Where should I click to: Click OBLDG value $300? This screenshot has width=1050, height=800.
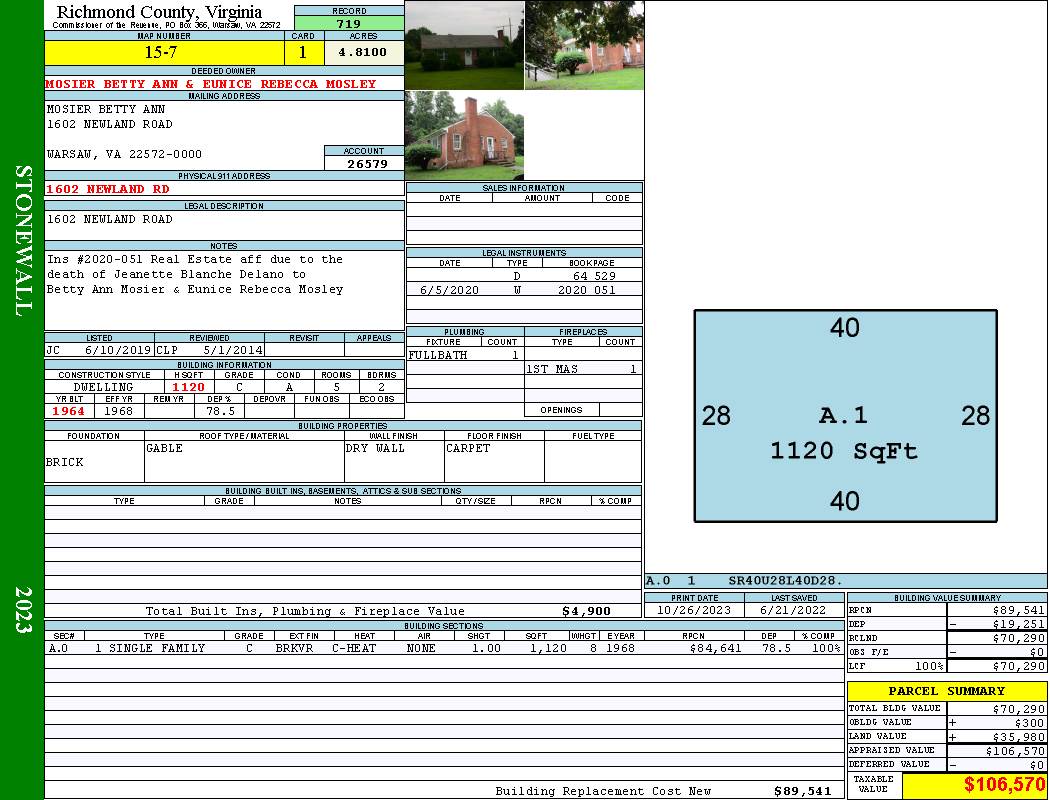[1029, 722]
